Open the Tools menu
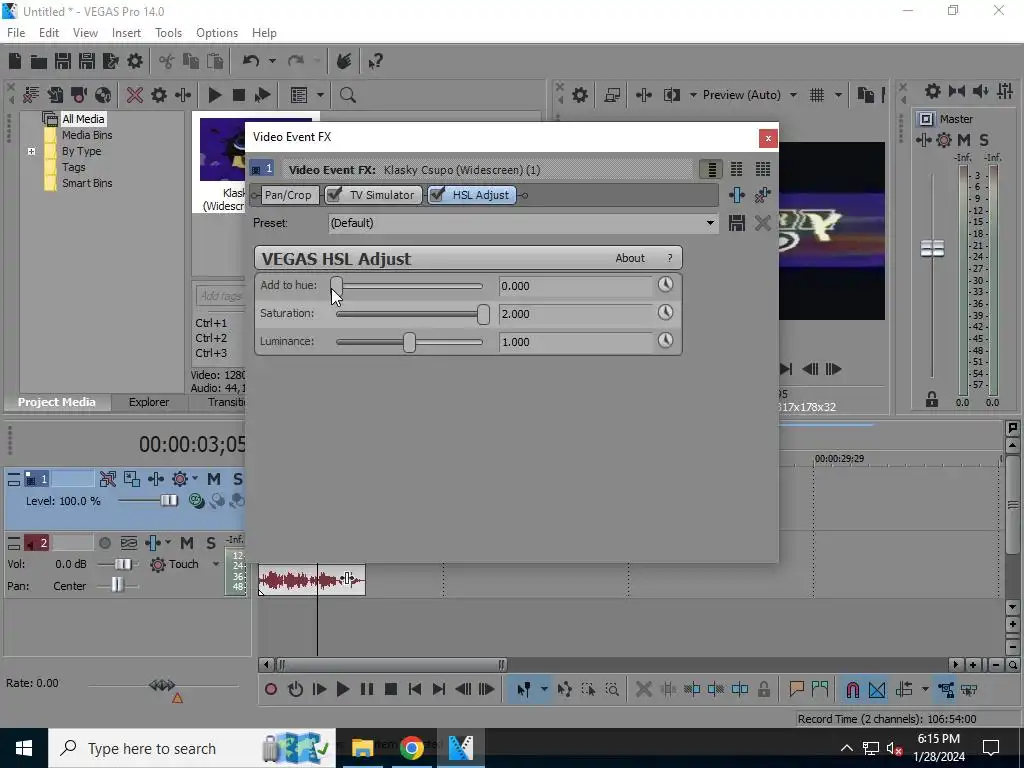This screenshot has height=768, width=1024. click(x=168, y=33)
